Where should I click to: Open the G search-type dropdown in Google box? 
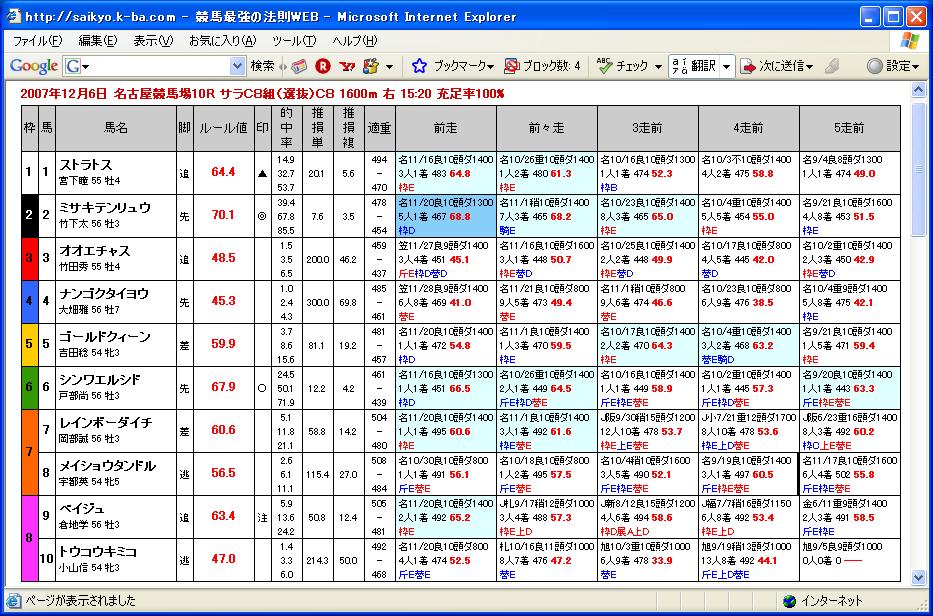click(77, 66)
